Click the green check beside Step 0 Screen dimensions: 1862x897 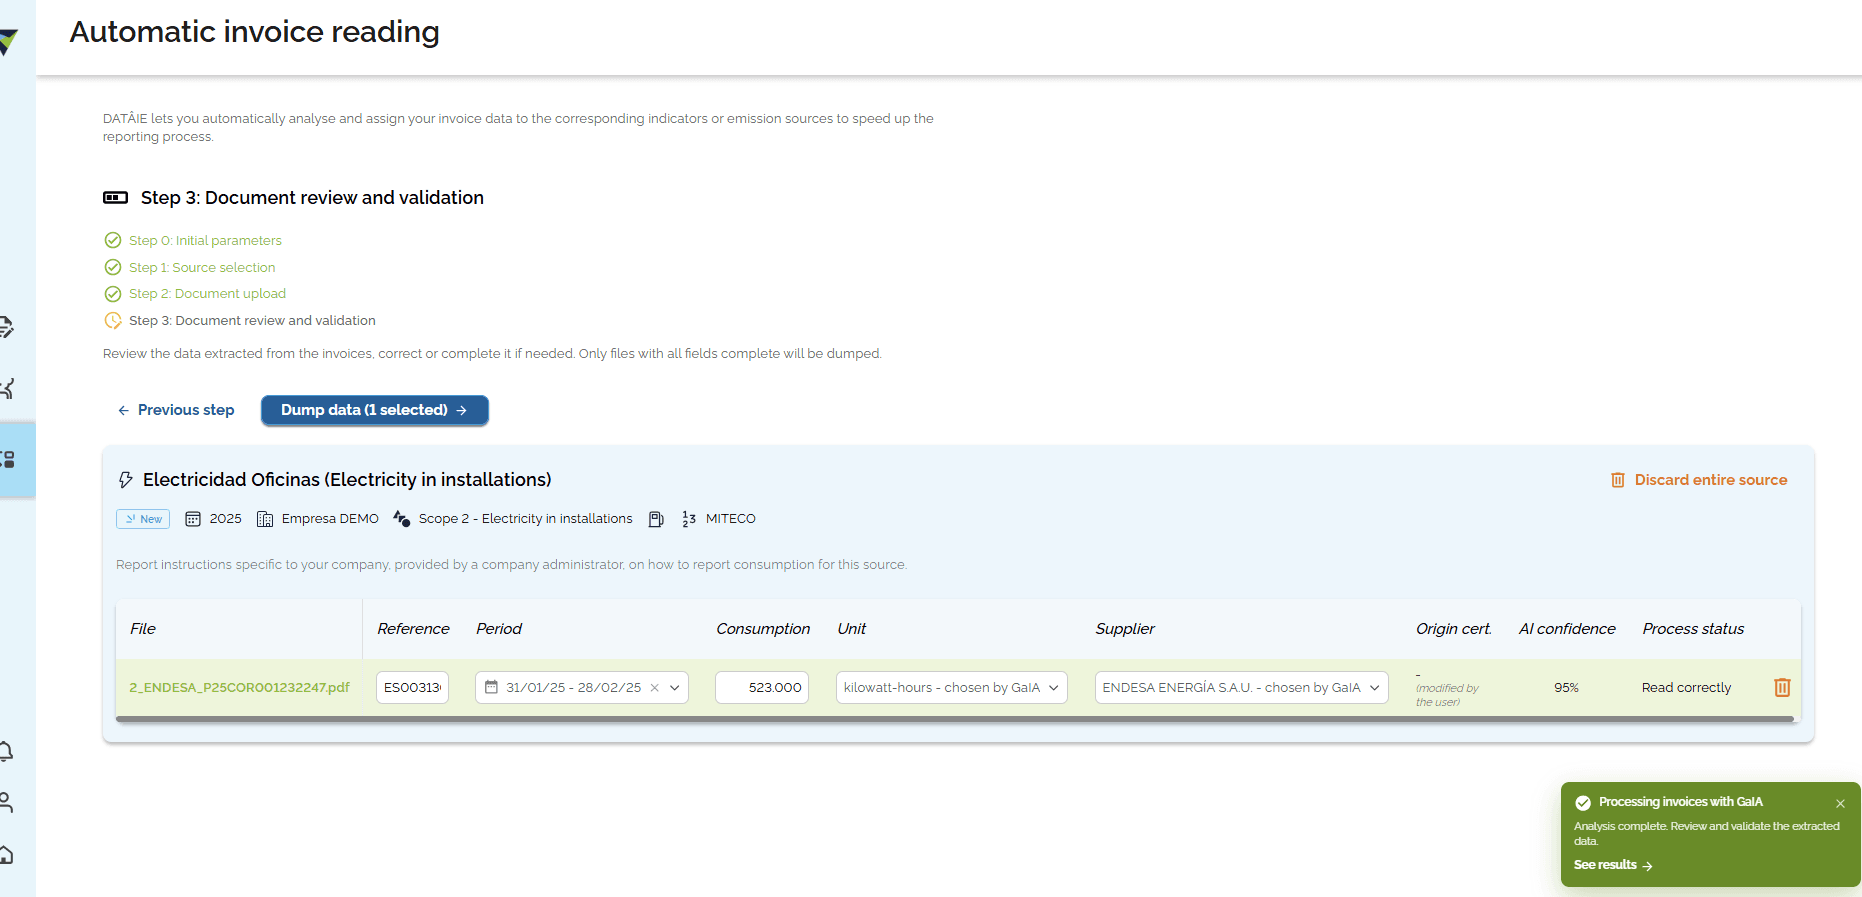(x=113, y=240)
